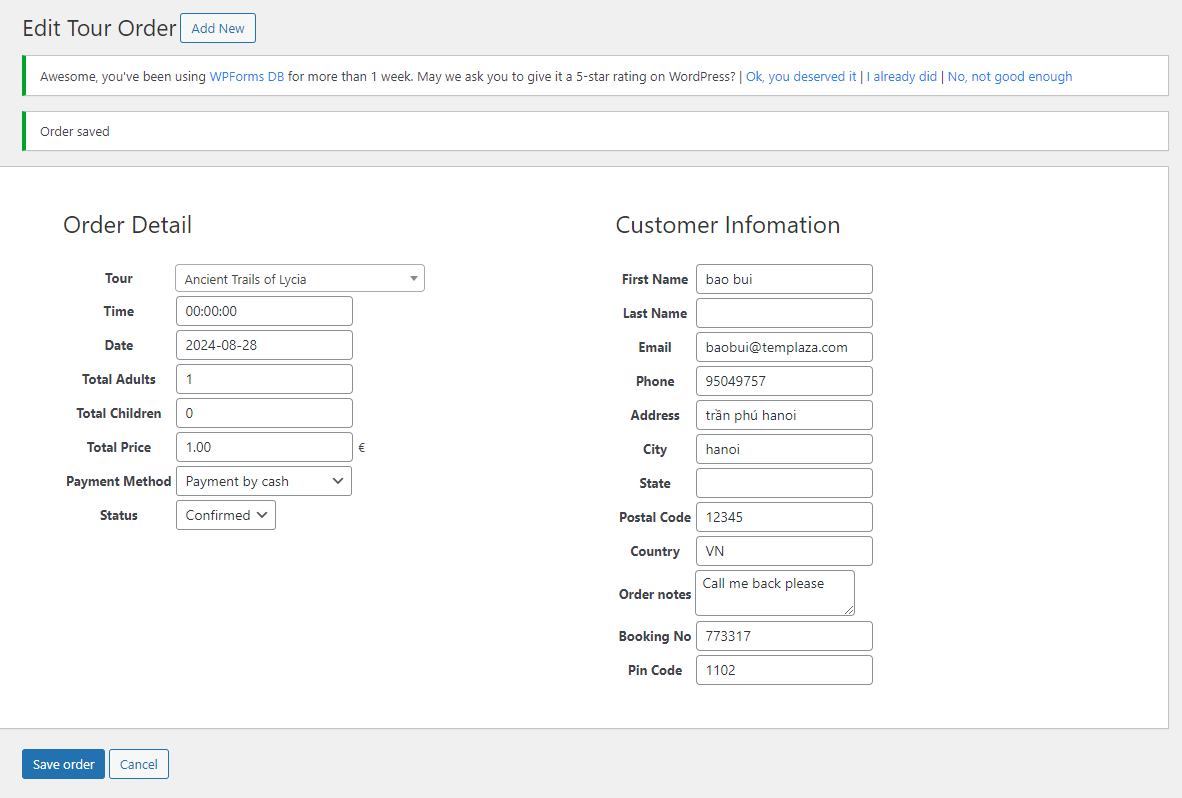This screenshot has height=798, width=1182.
Task: Select the 'I already did' link
Action: click(901, 76)
